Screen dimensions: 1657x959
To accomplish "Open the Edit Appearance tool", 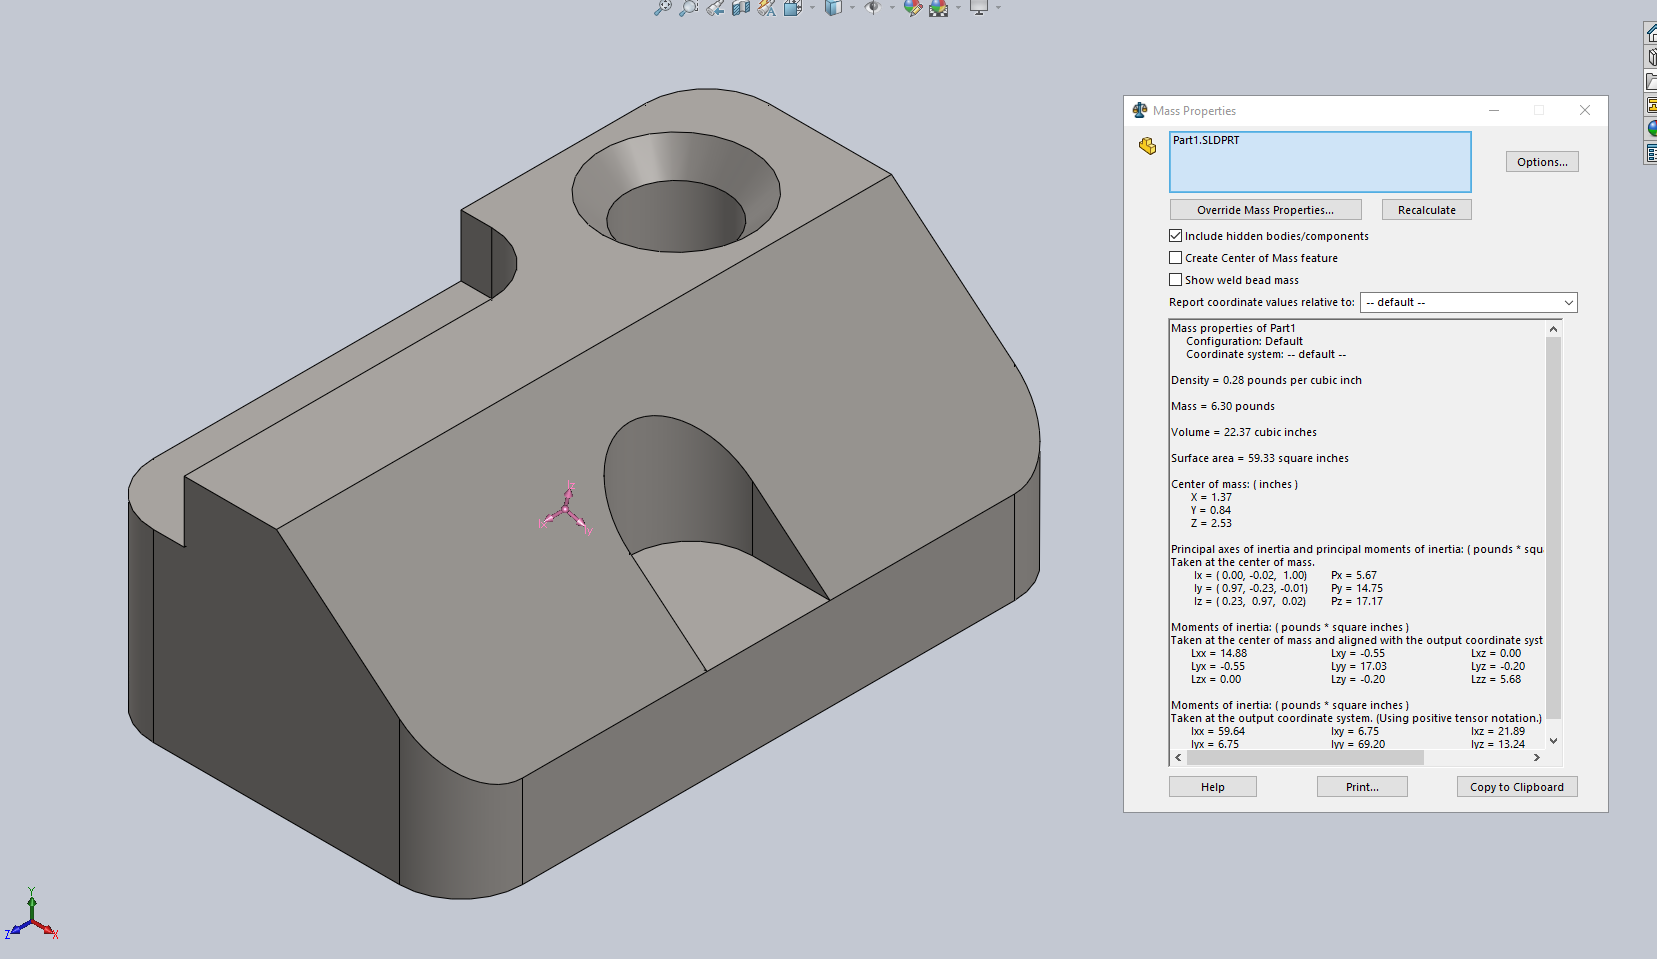I will [912, 8].
